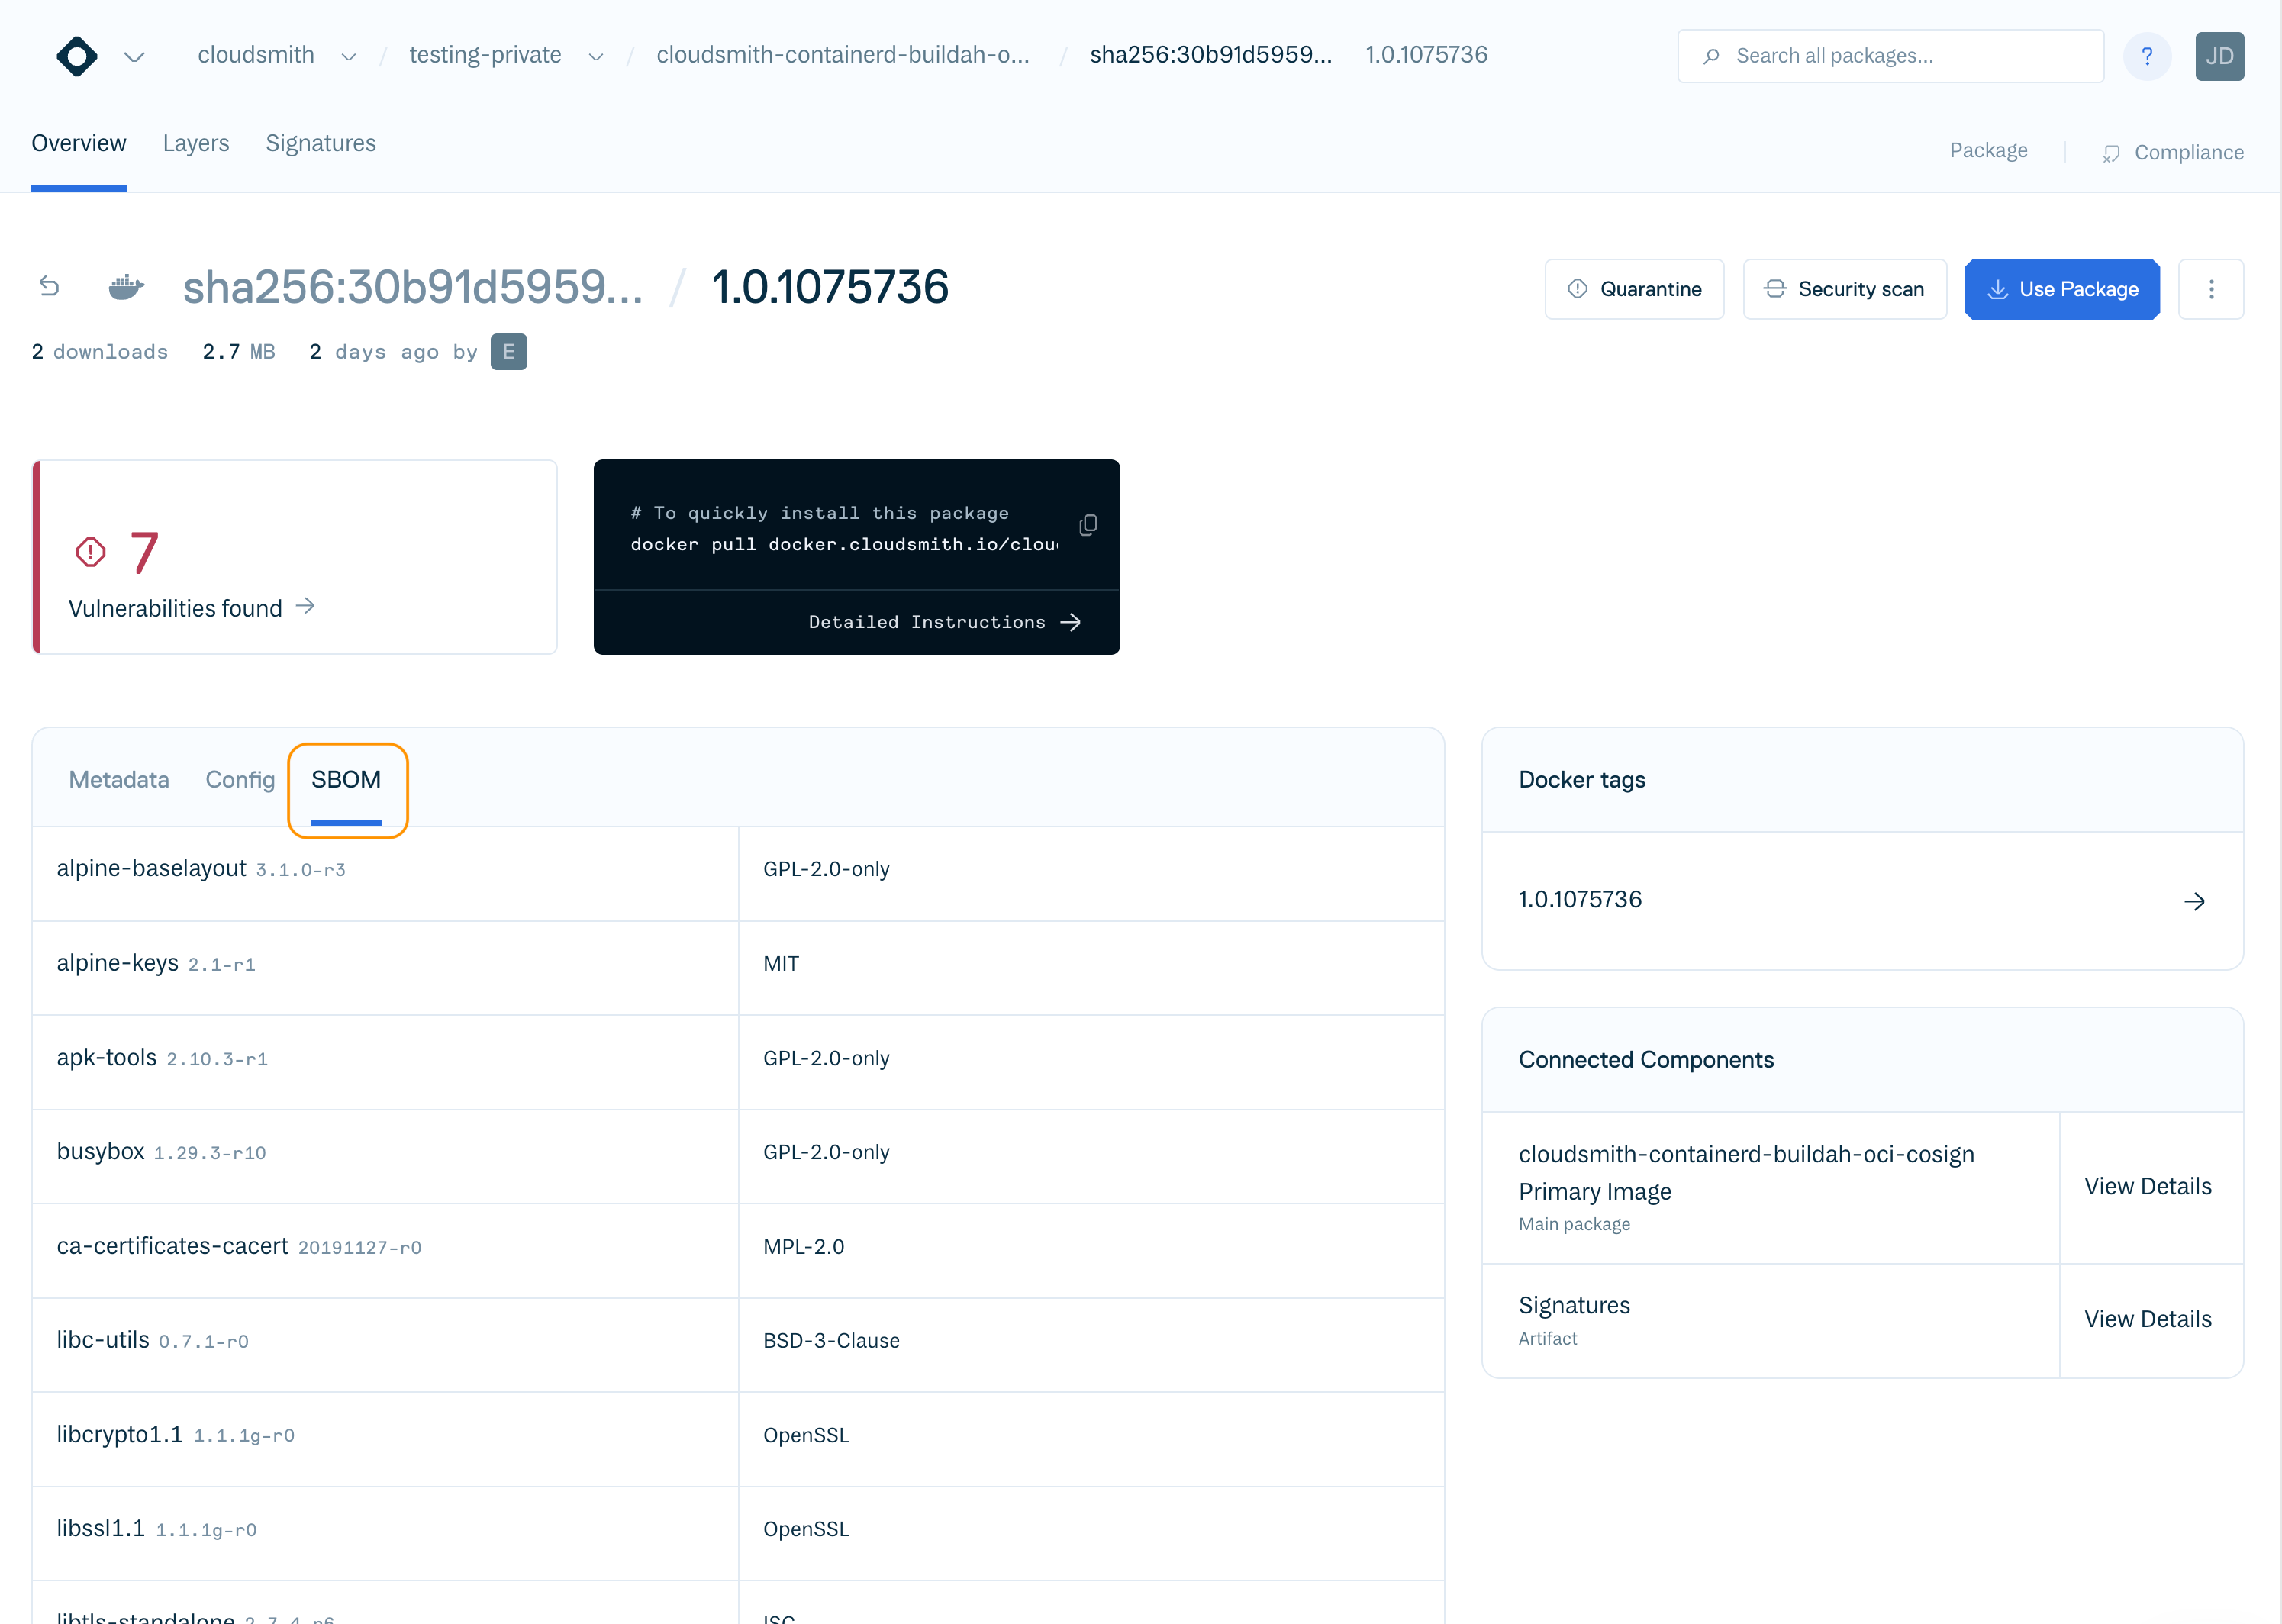Click the Cloudsmith diamond logo
The height and width of the screenshot is (1624, 2282).
(x=77, y=56)
